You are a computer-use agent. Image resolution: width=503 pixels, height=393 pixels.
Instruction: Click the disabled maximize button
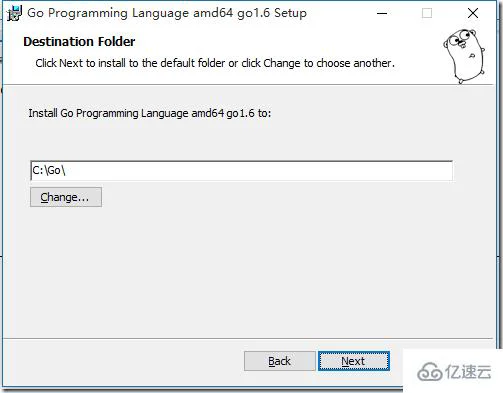coord(427,13)
